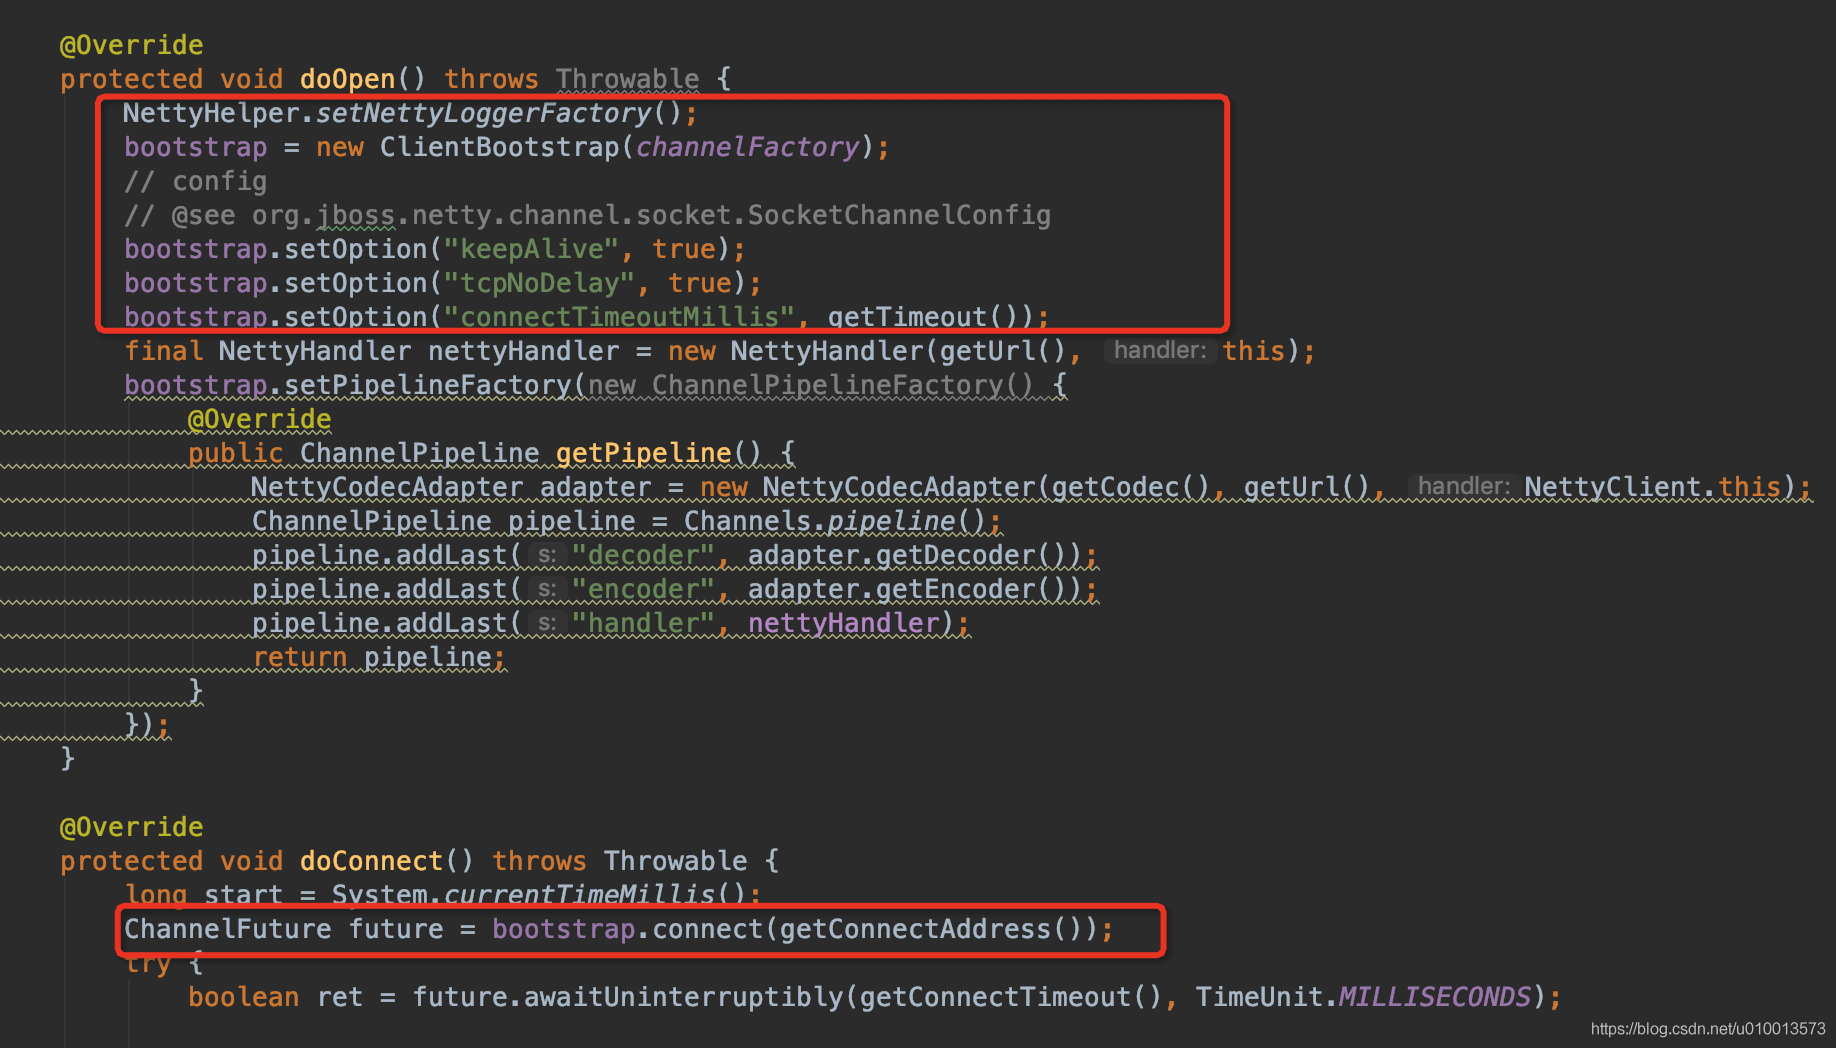Click the Channels.pipeline() call
The image size is (1836, 1048).
click(835, 521)
